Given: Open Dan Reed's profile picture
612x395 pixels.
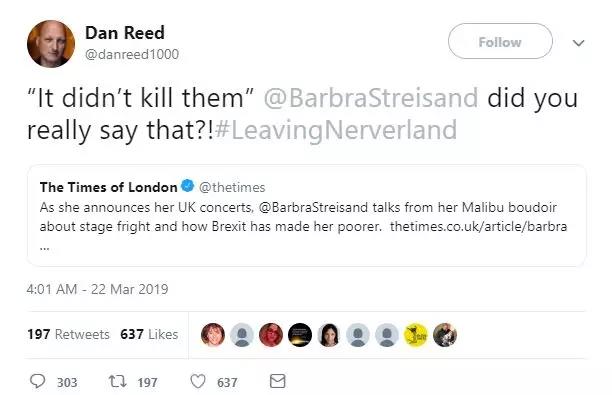Looking at the screenshot, I should (x=51, y=44).
